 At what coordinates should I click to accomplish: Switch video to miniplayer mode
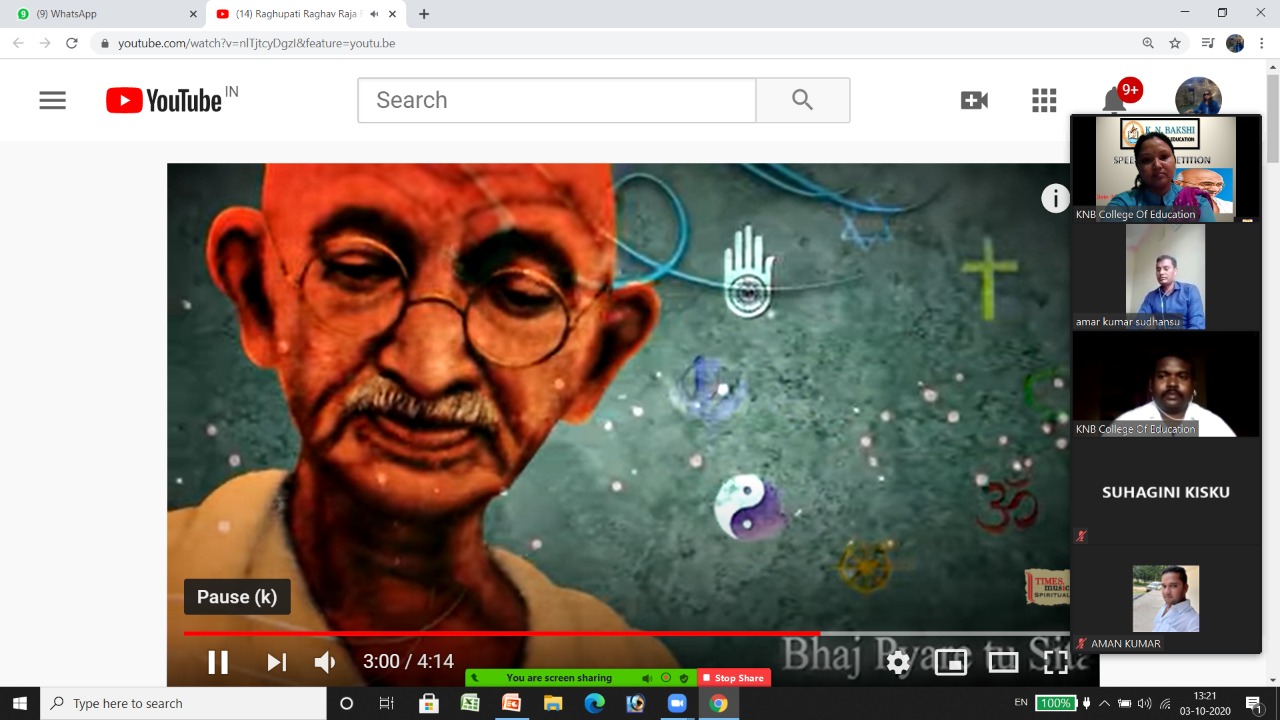950,662
